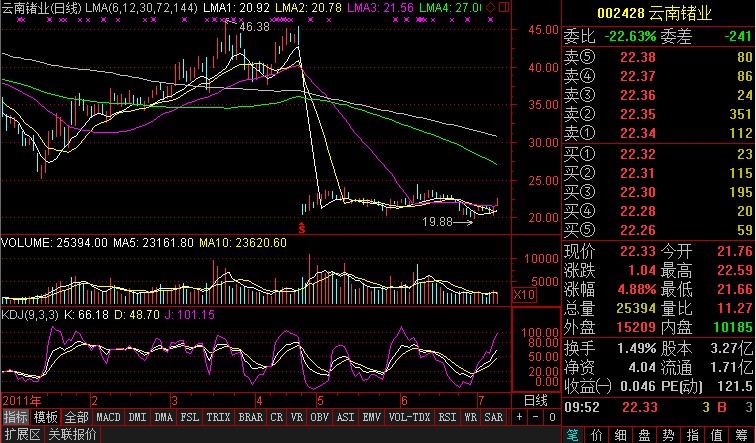Switch the indicator to FSL
This screenshot has width=756, height=443.
pos(189,417)
